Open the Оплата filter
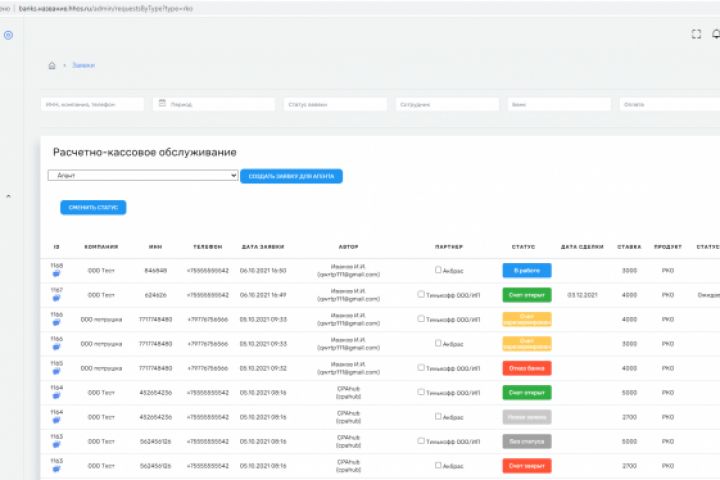This screenshot has width=720, height=480. (x=669, y=104)
